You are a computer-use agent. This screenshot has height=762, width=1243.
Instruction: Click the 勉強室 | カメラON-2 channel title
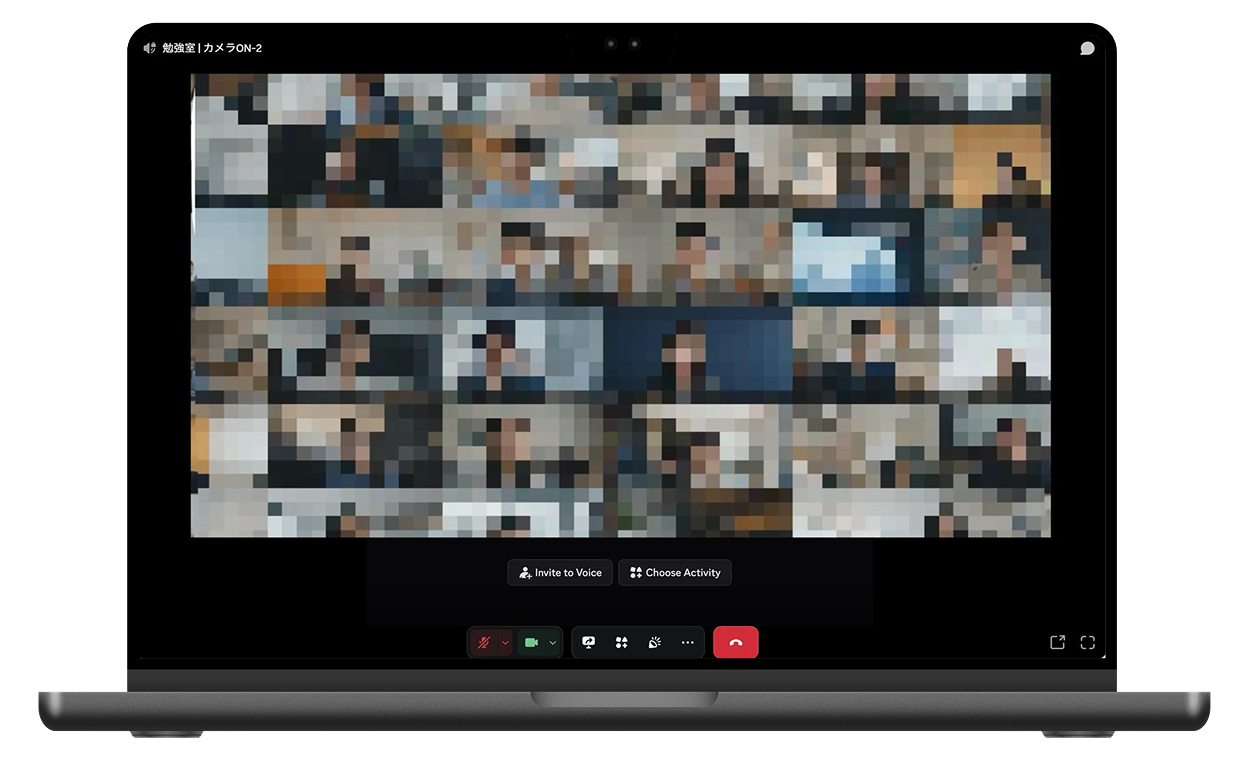(212, 48)
